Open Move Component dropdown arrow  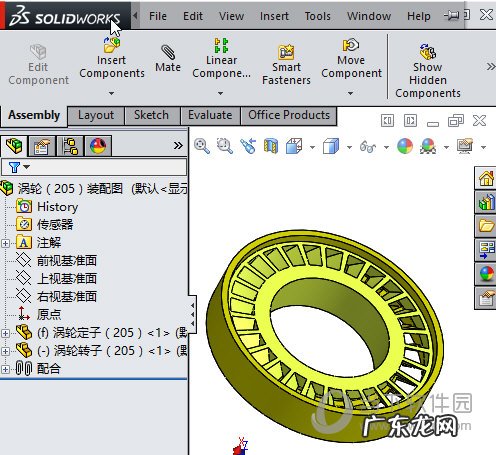350,93
